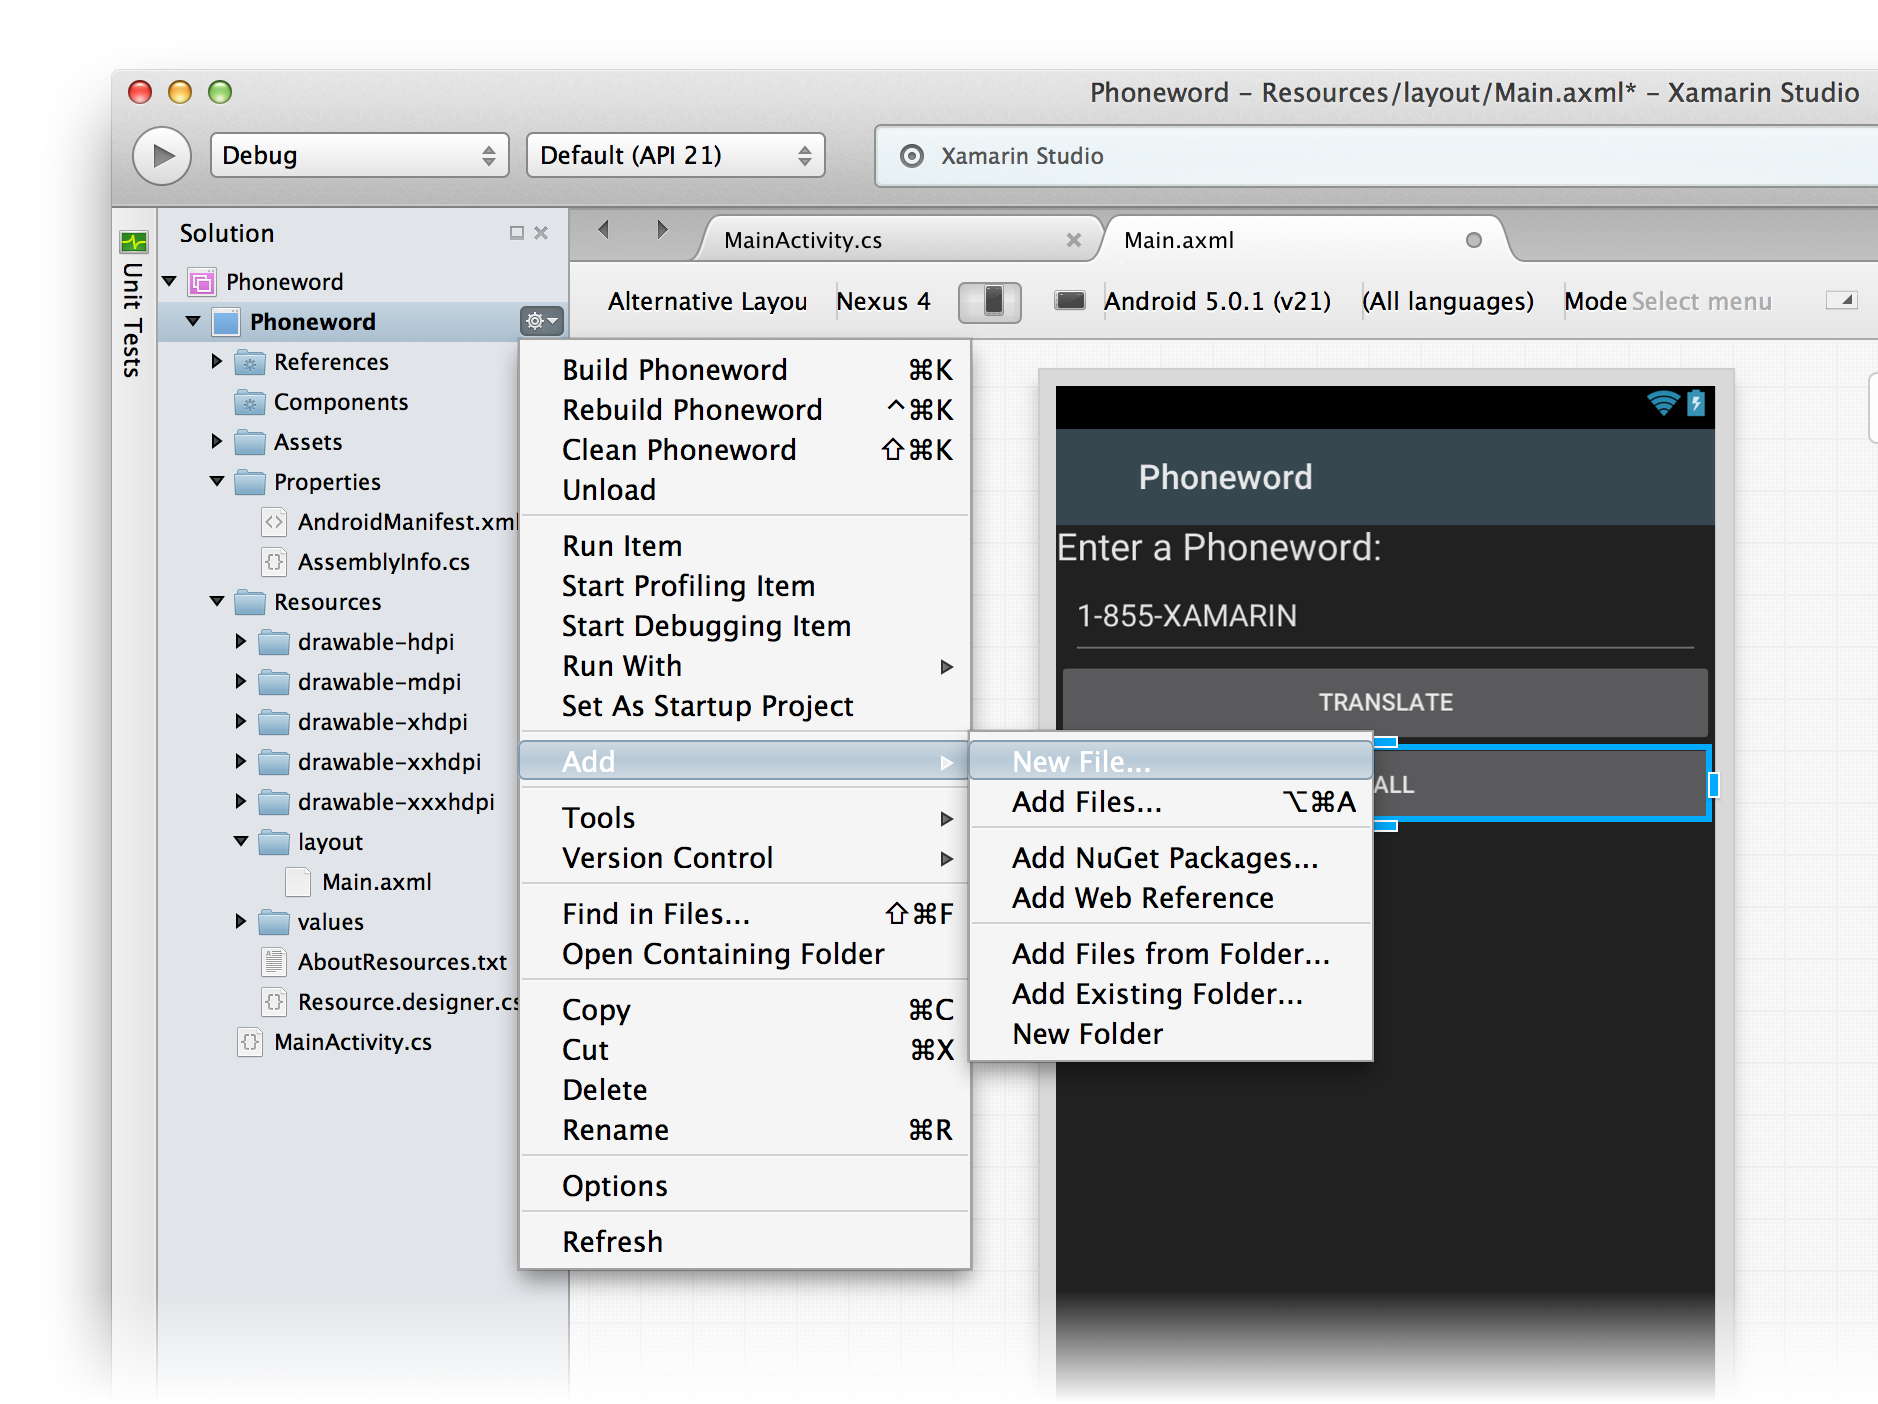Choose Add NuGet Packages... menu entry

tap(1165, 858)
